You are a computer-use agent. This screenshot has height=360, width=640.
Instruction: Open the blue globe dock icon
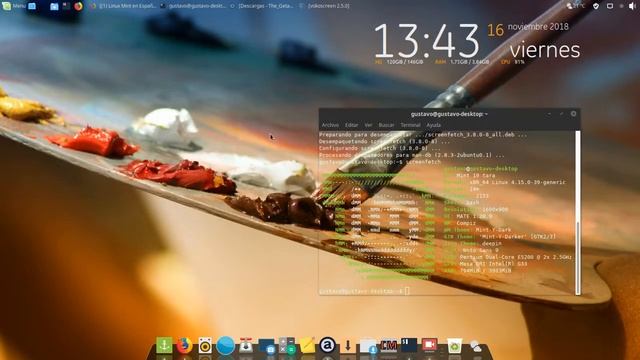pos(225,346)
